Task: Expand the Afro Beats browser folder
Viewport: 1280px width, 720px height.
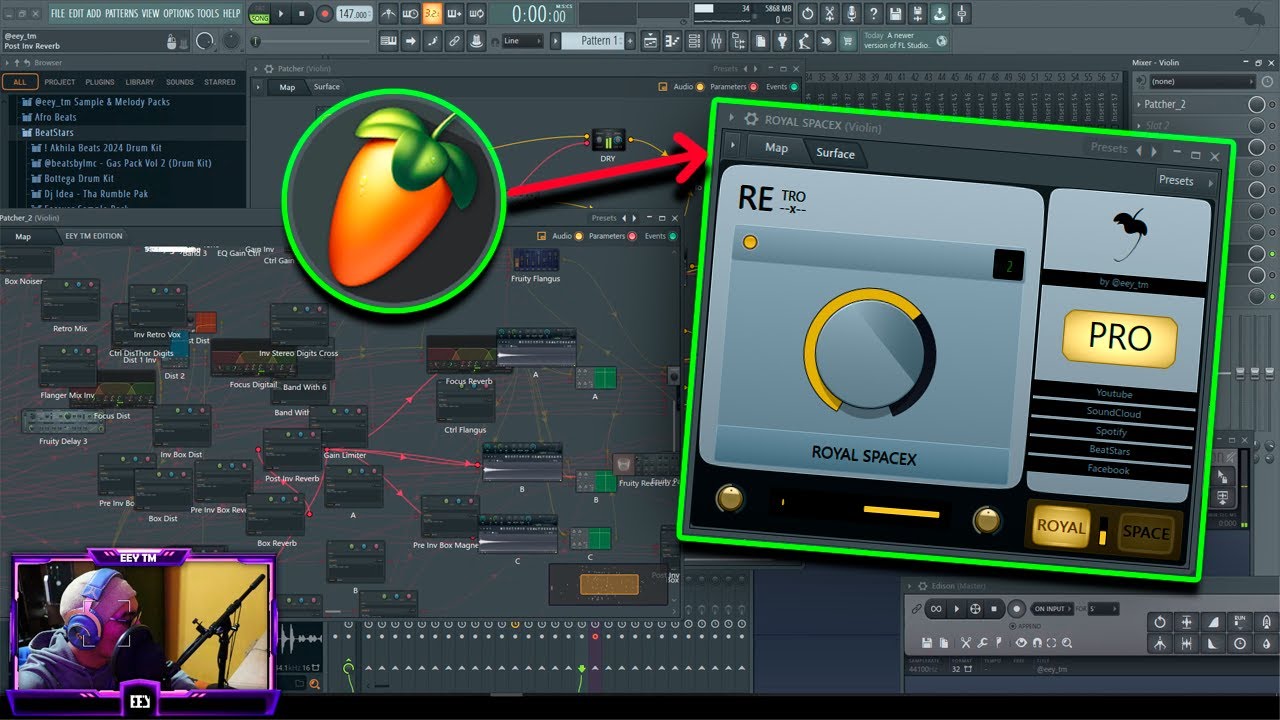Action: tap(56, 117)
